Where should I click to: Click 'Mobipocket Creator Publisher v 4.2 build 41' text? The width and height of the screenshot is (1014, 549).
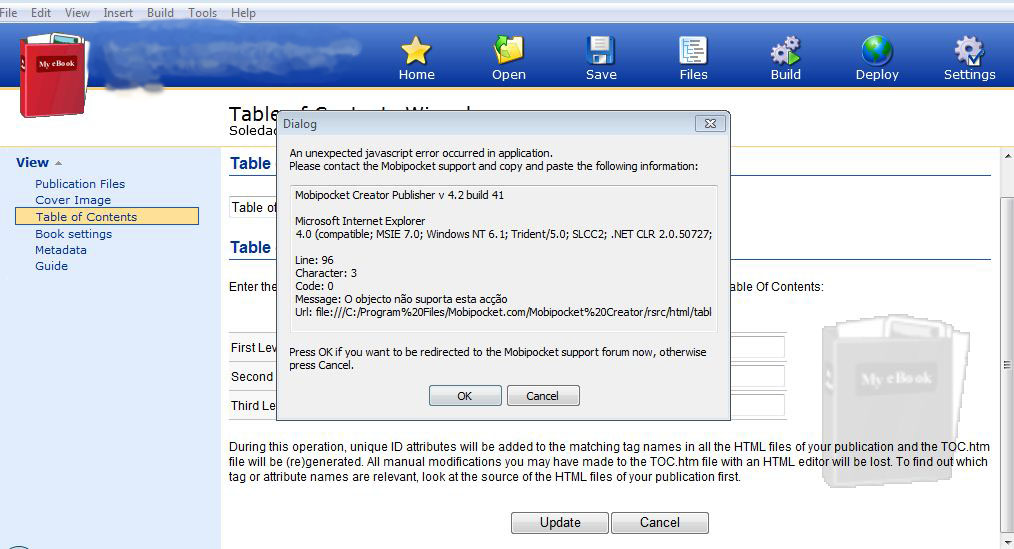(x=399, y=195)
